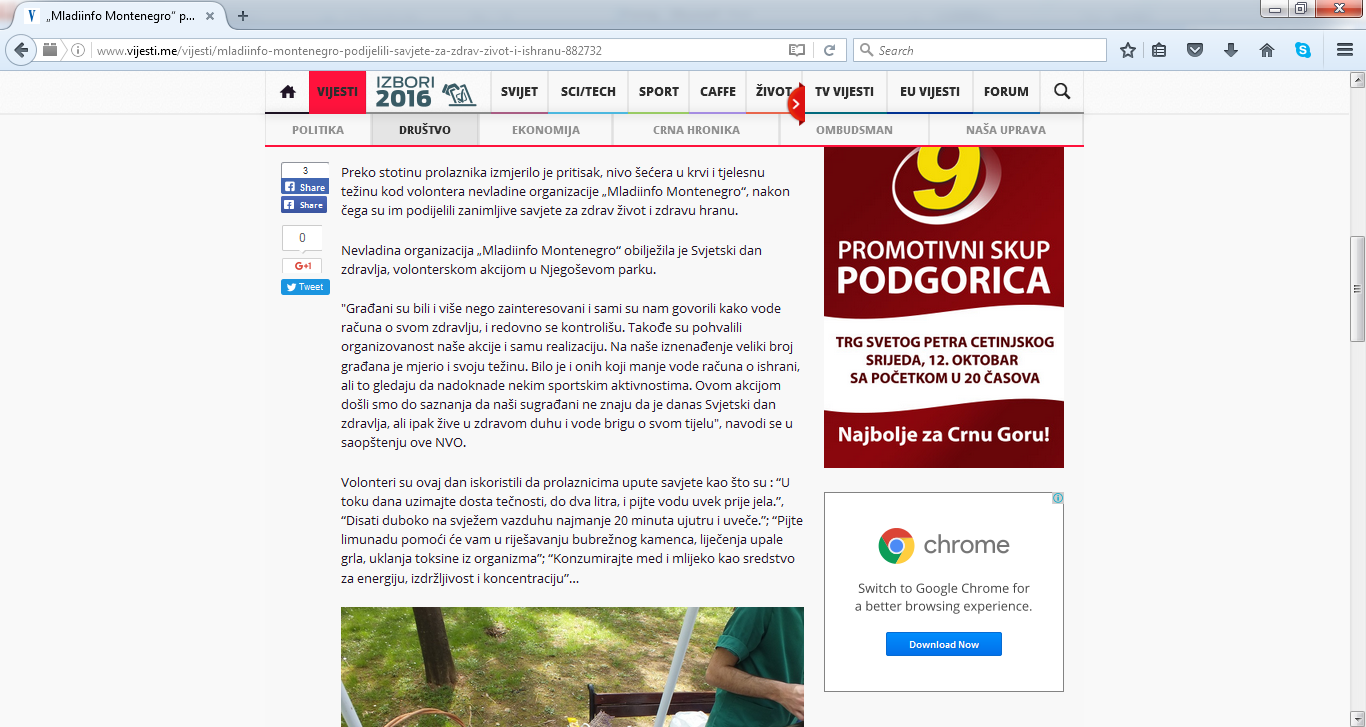Open the Downloads arrow icon
The image size is (1366, 727).
(x=1231, y=50)
